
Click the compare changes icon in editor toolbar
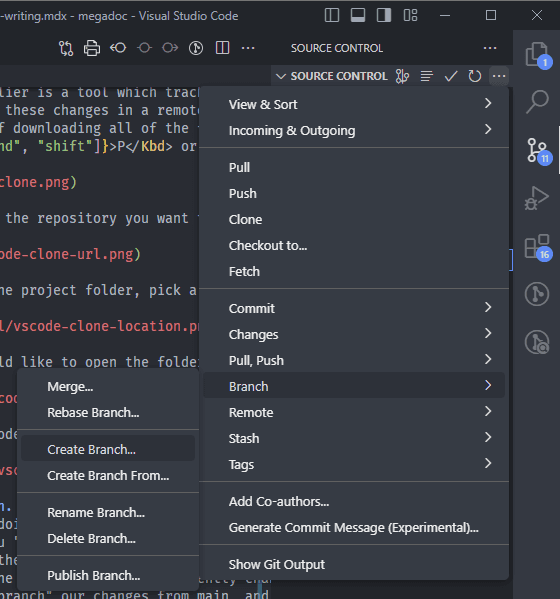tap(66, 48)
